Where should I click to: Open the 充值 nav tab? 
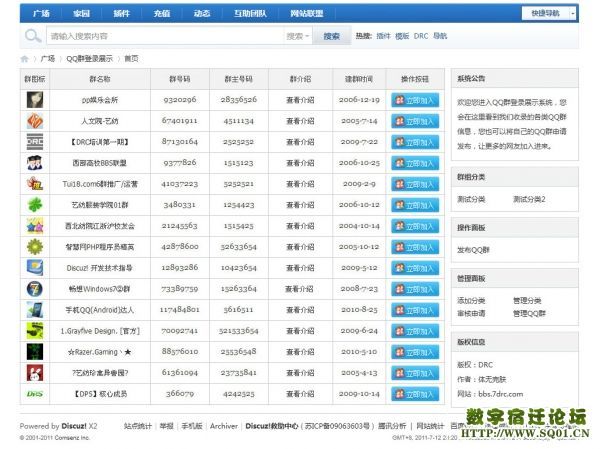coord(162,14)
